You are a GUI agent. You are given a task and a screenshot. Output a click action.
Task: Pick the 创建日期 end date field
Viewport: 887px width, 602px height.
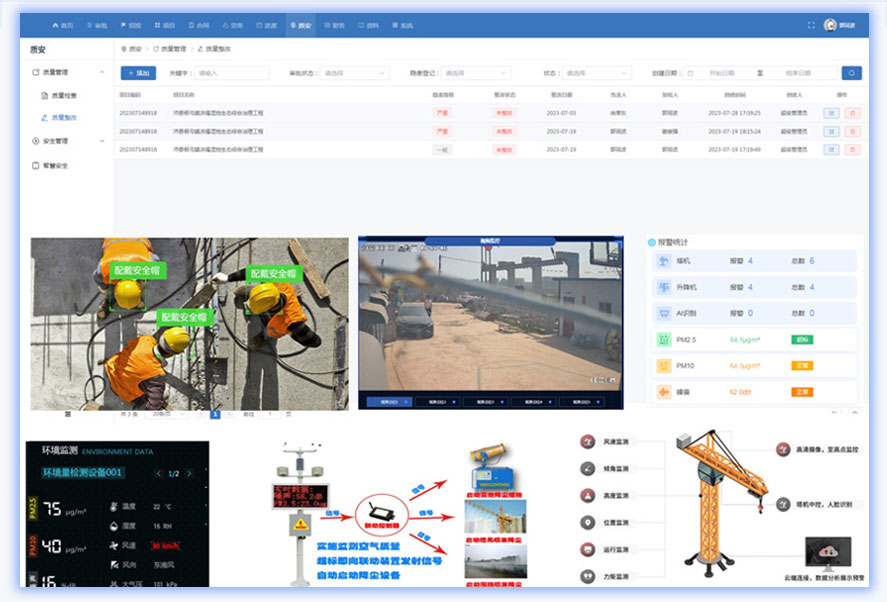click(798, 73)
